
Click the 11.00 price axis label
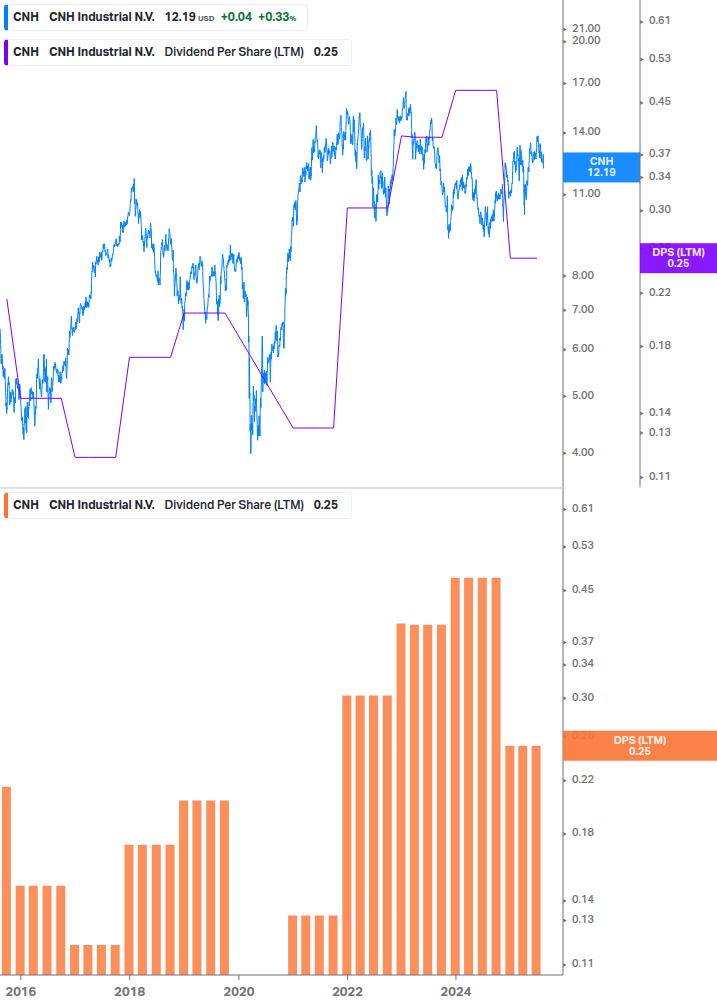(586, 194)
